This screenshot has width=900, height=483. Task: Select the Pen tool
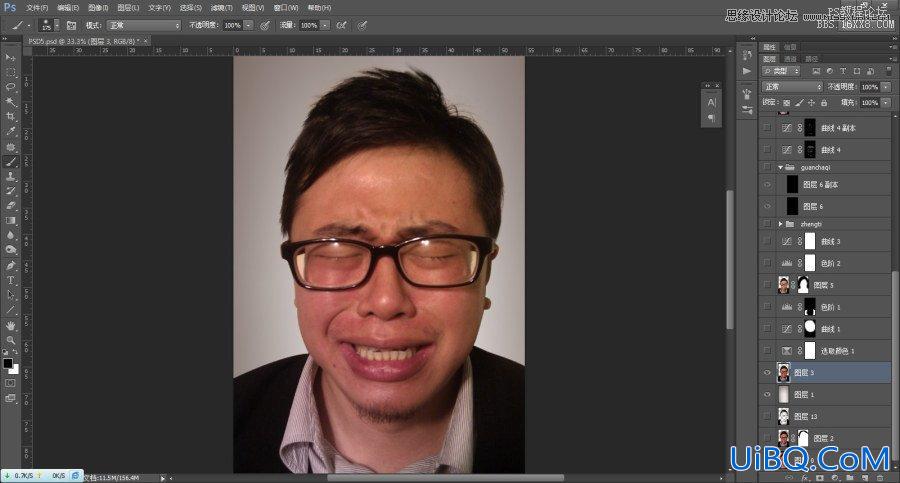(10, 265)
